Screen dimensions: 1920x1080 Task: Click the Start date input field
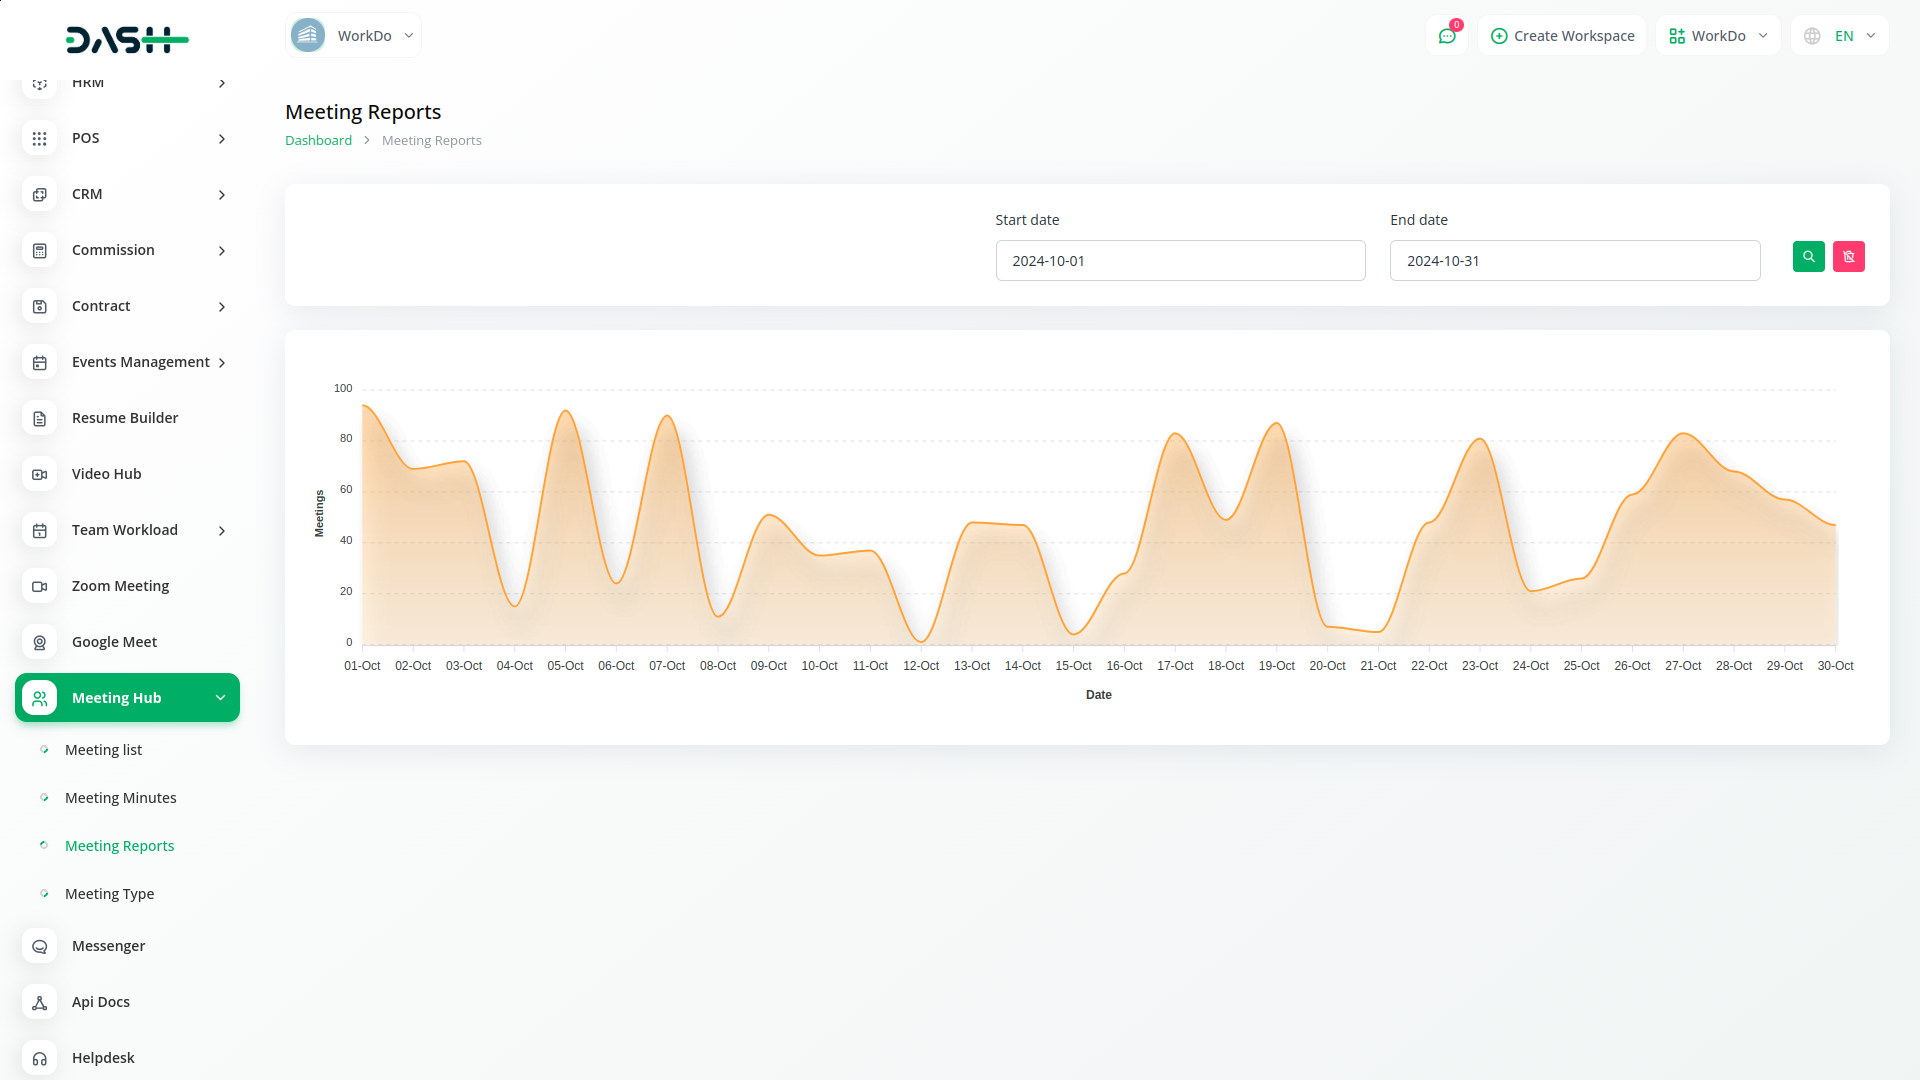coord(1180,261)
